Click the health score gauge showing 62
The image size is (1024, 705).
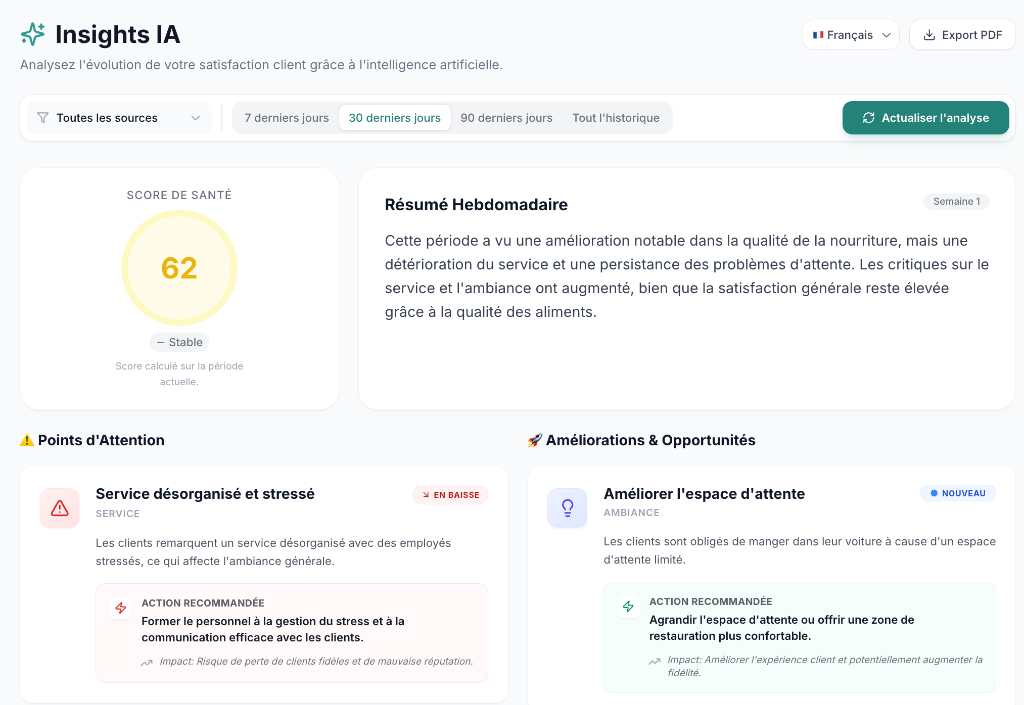point(179,267)
